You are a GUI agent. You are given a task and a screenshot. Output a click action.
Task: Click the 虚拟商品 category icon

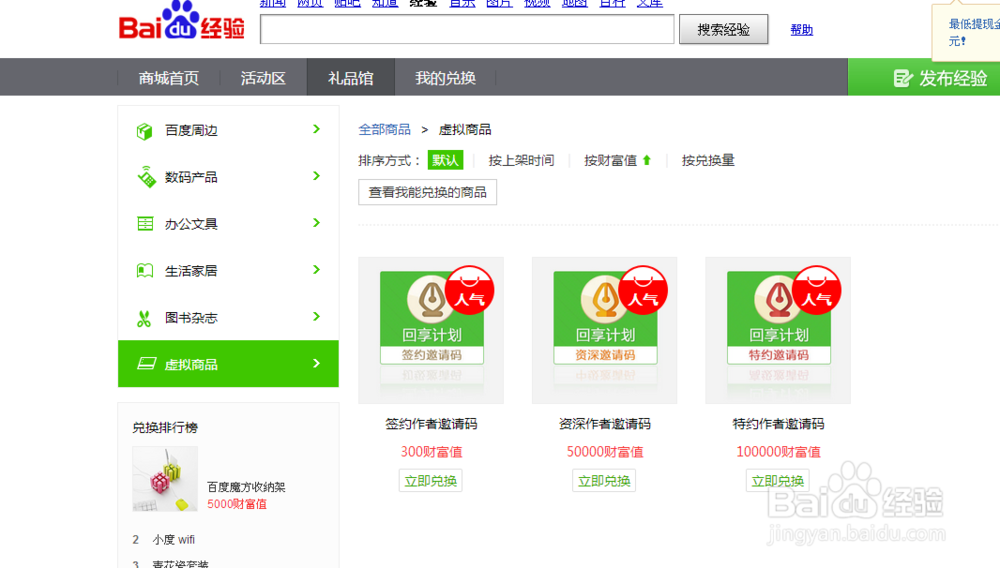tap(146, 363)
